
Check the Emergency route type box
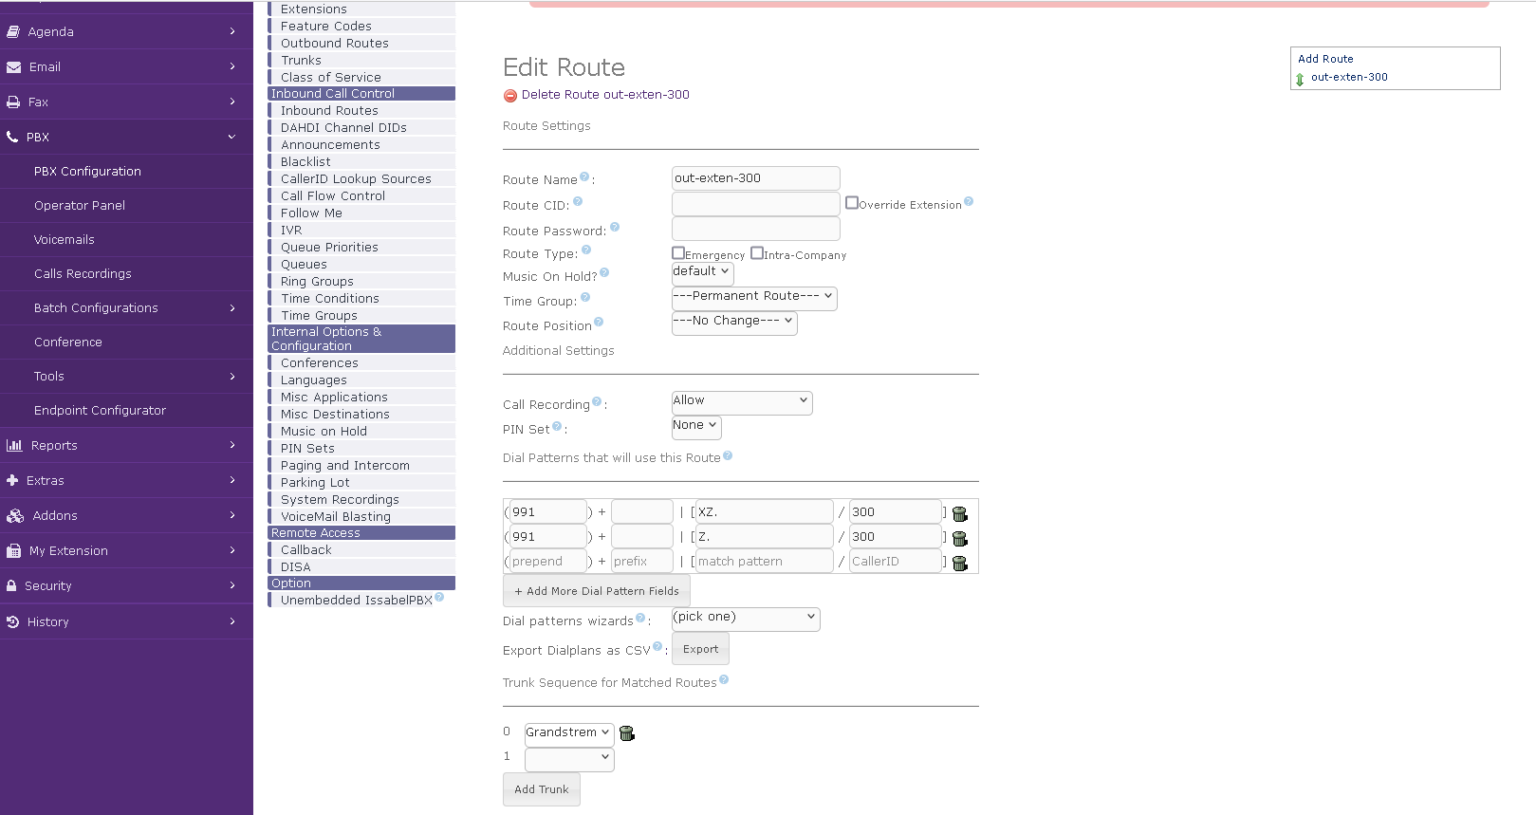point(678,253)
